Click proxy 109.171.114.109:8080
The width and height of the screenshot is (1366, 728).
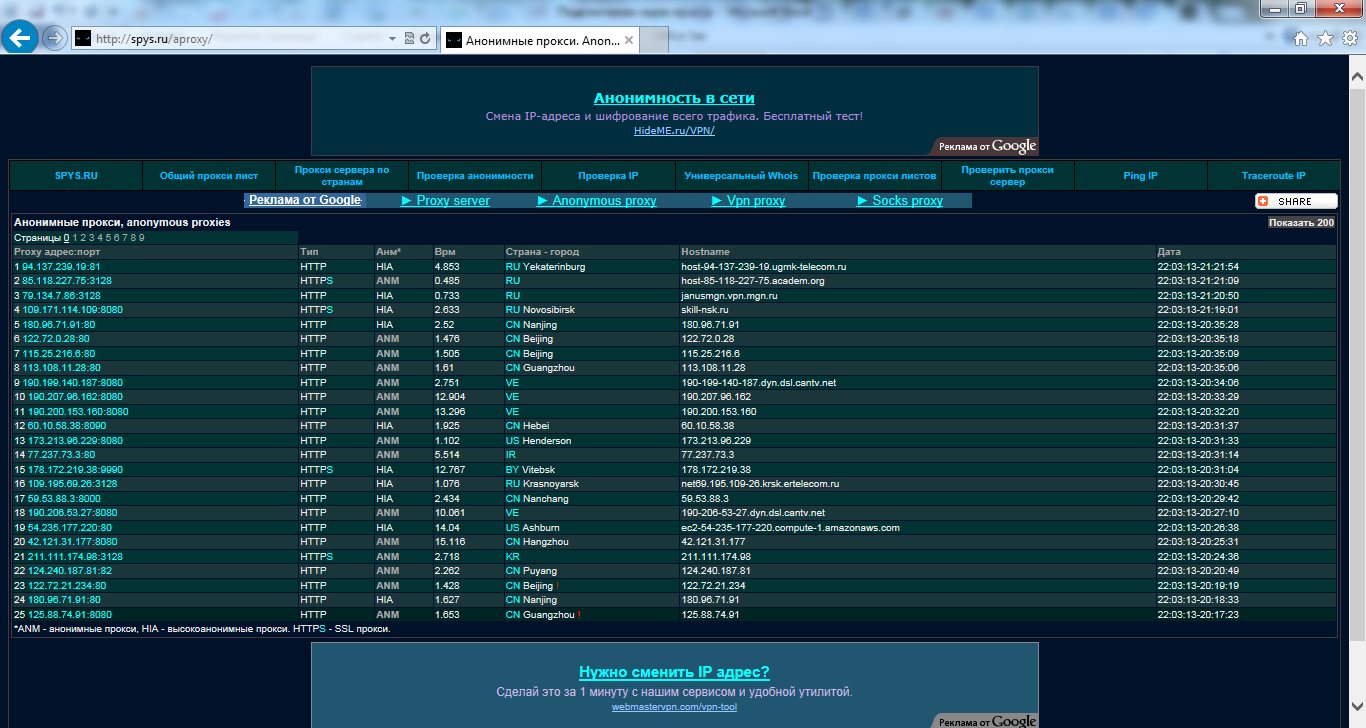tap(73, 310)
